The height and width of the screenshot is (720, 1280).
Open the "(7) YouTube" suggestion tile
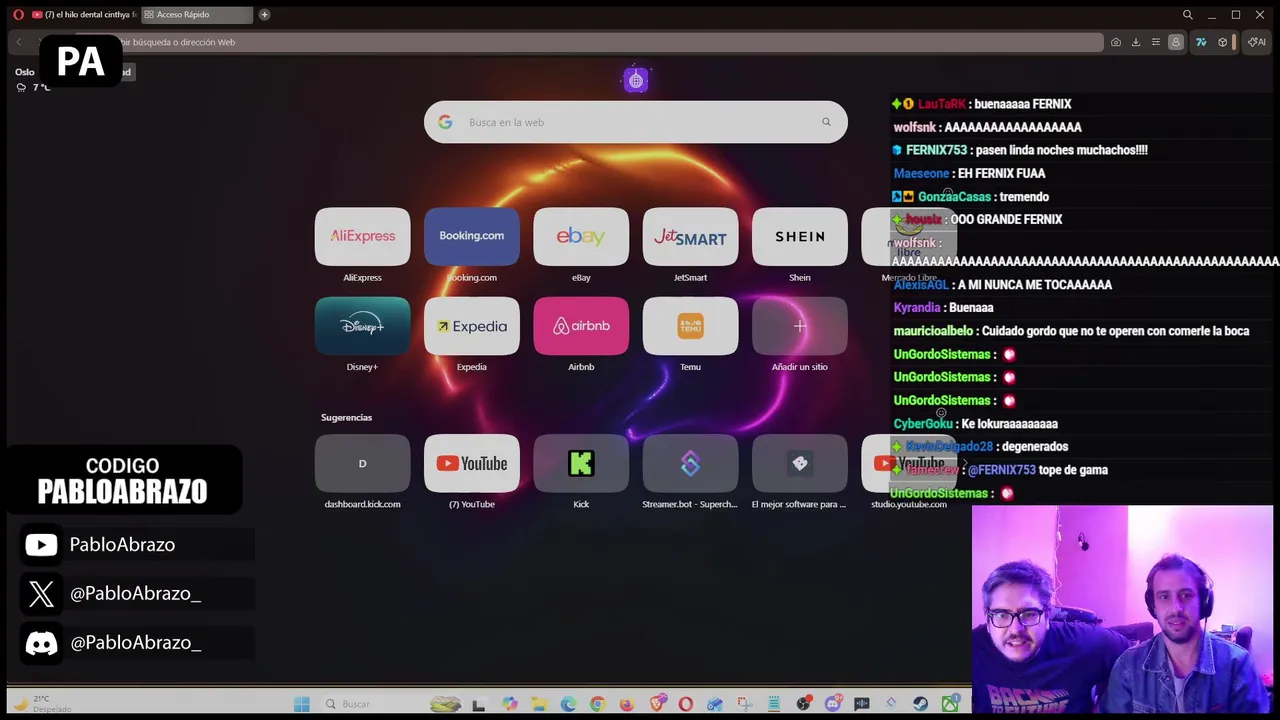(x=472, y=463)
